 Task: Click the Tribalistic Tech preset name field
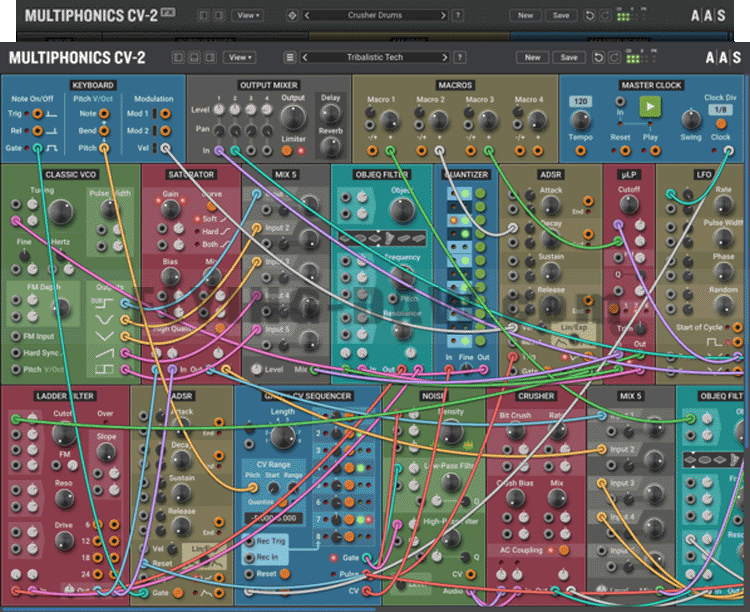pyautogui.click(x=375, y=57)
